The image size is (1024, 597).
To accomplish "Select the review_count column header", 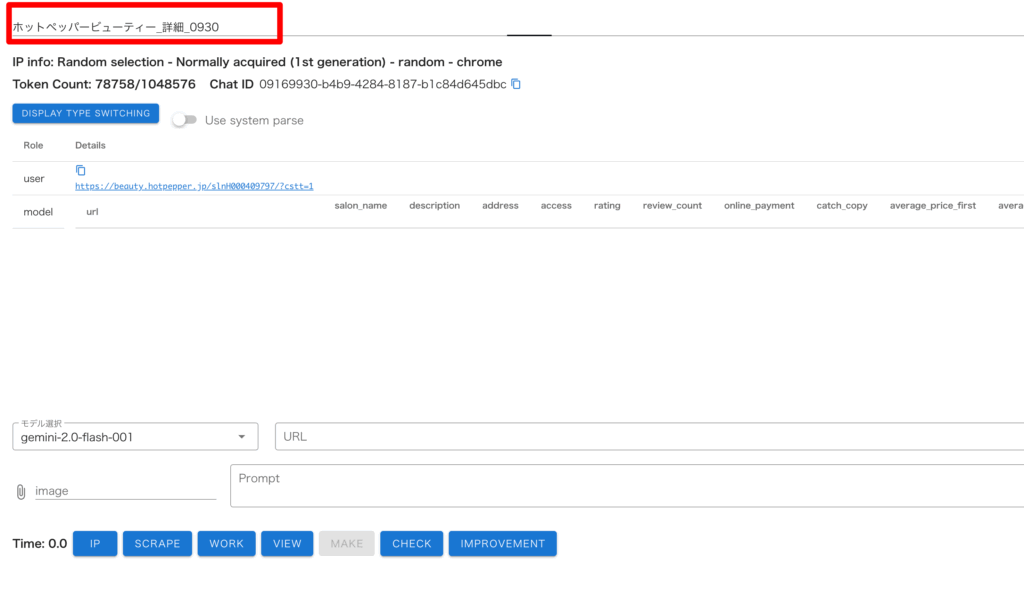I will 672,206.
